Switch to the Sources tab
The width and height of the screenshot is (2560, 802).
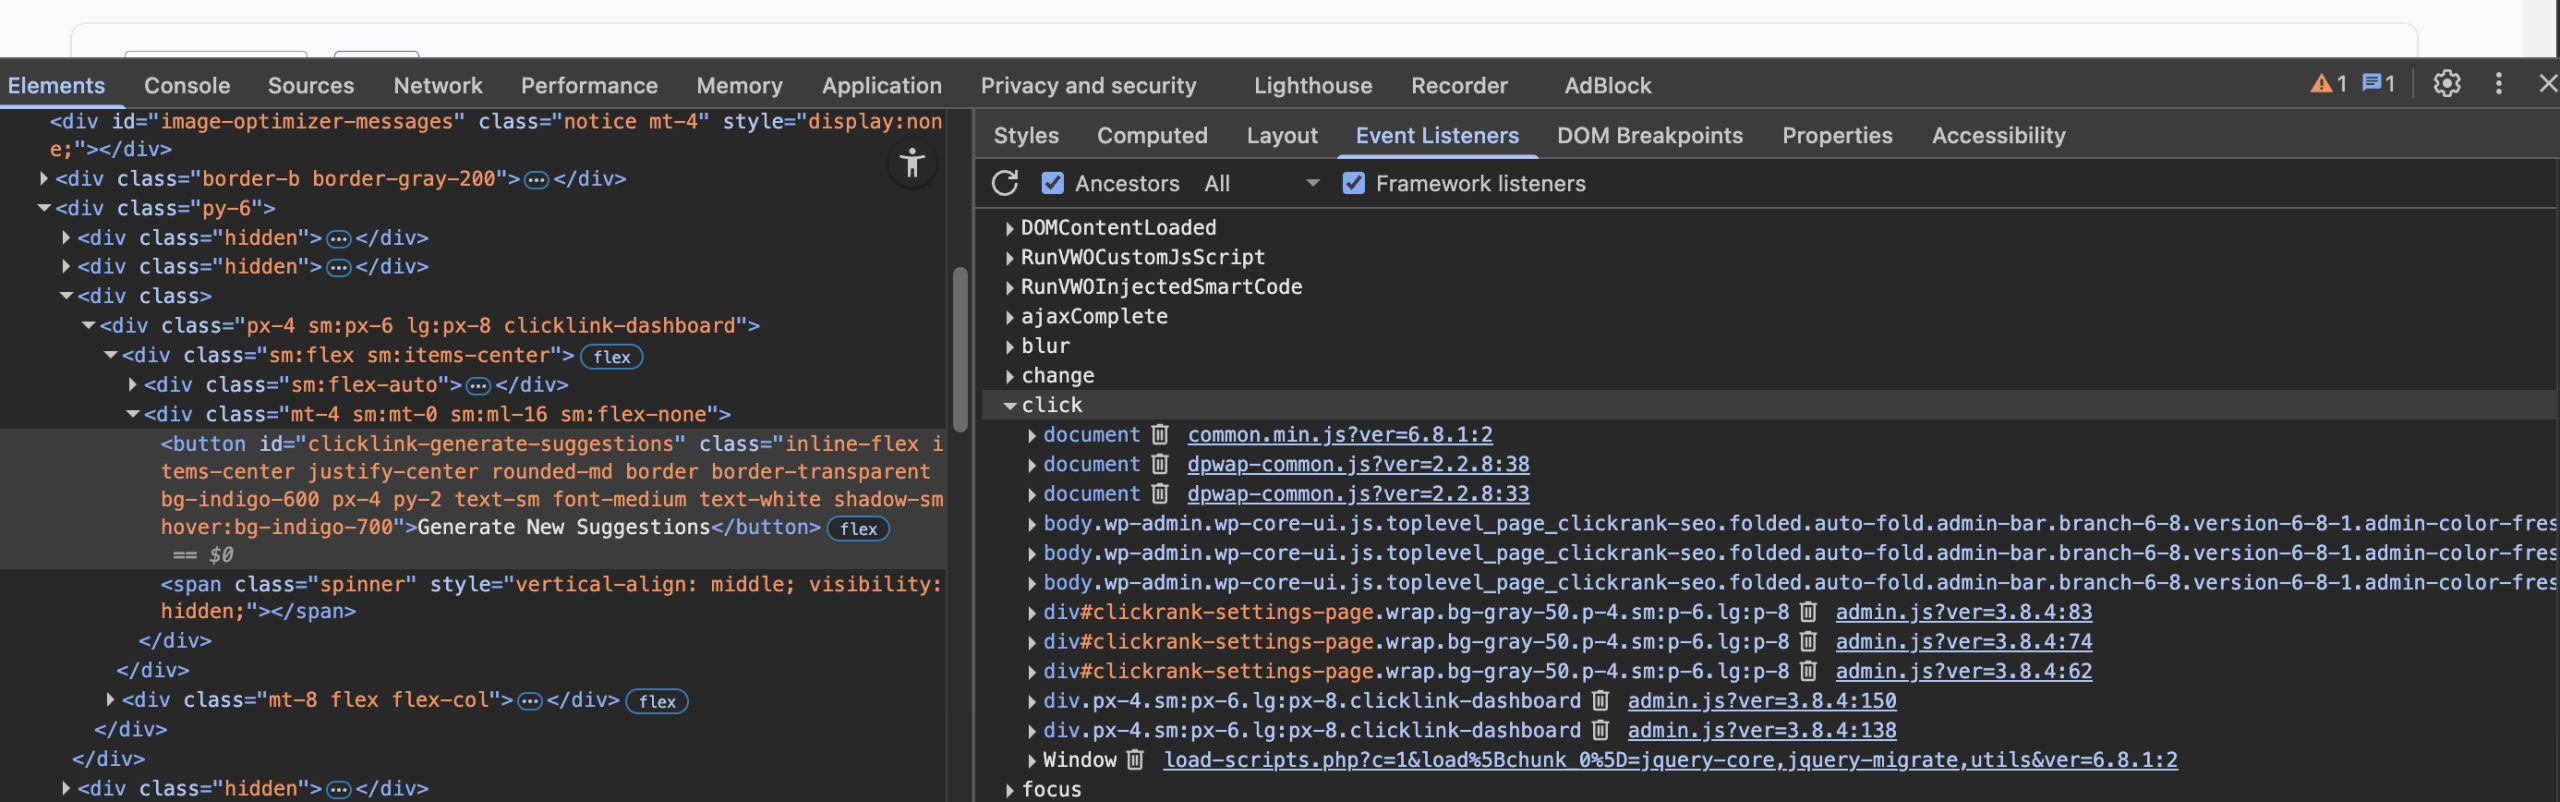pyautogui.click(x=311, y=86)
